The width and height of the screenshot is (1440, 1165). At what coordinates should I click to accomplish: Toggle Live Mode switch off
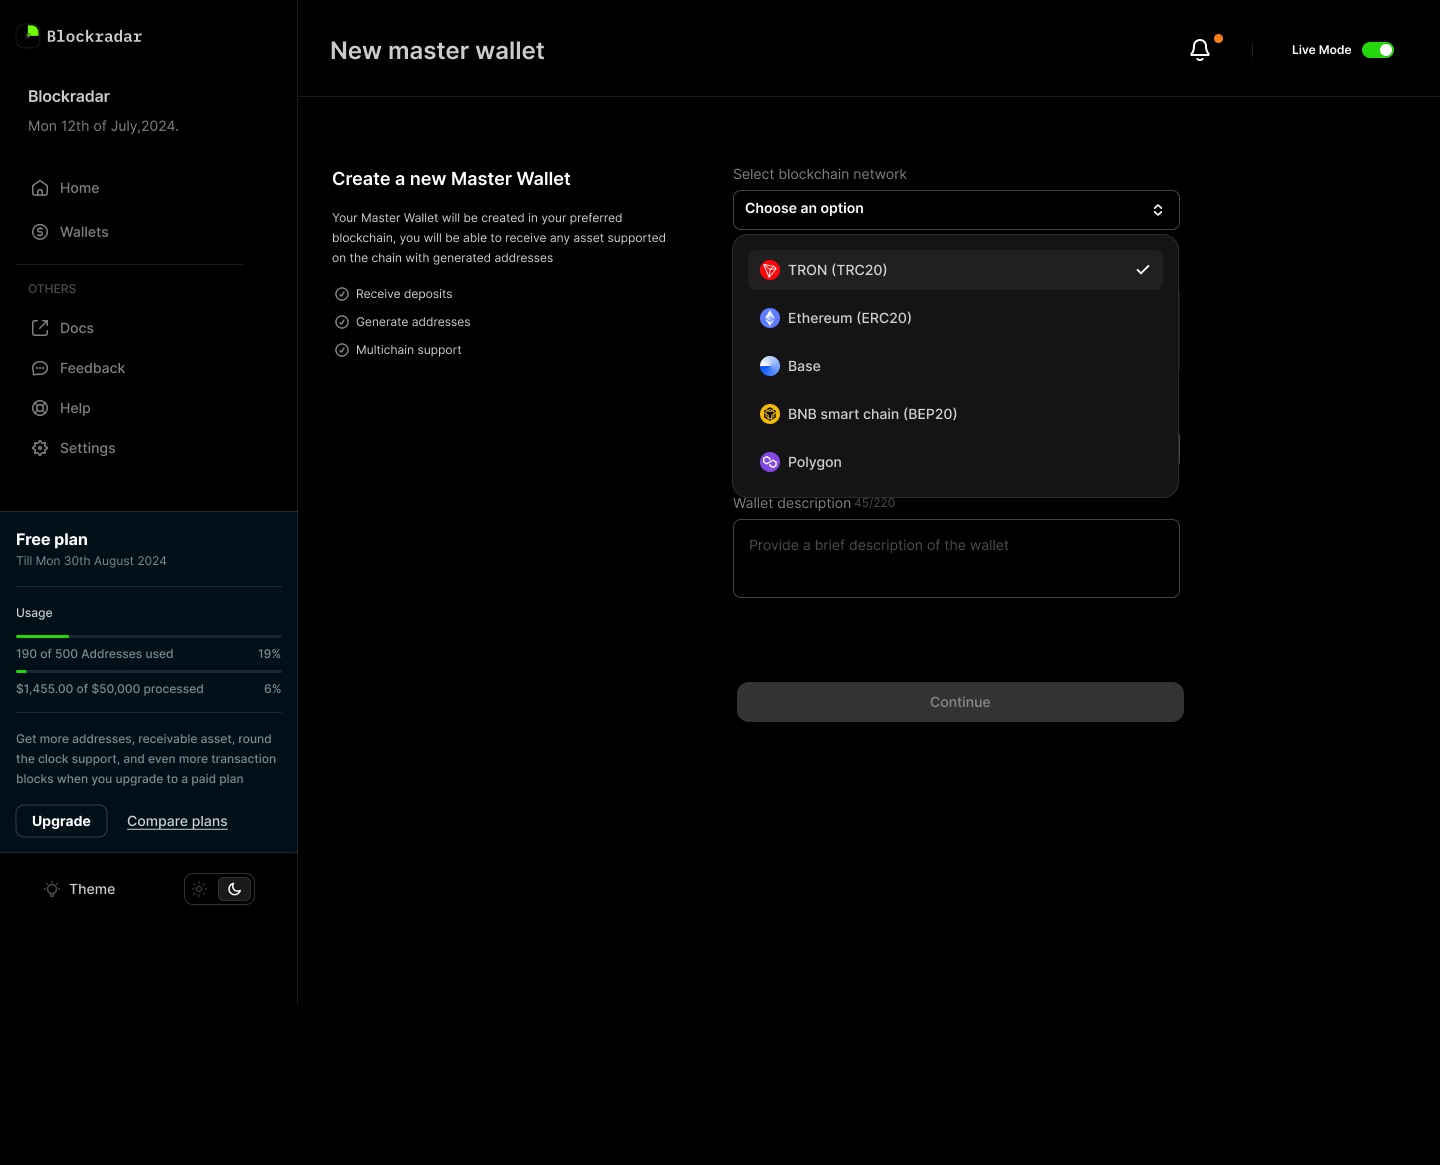(x=1378, y=50)
